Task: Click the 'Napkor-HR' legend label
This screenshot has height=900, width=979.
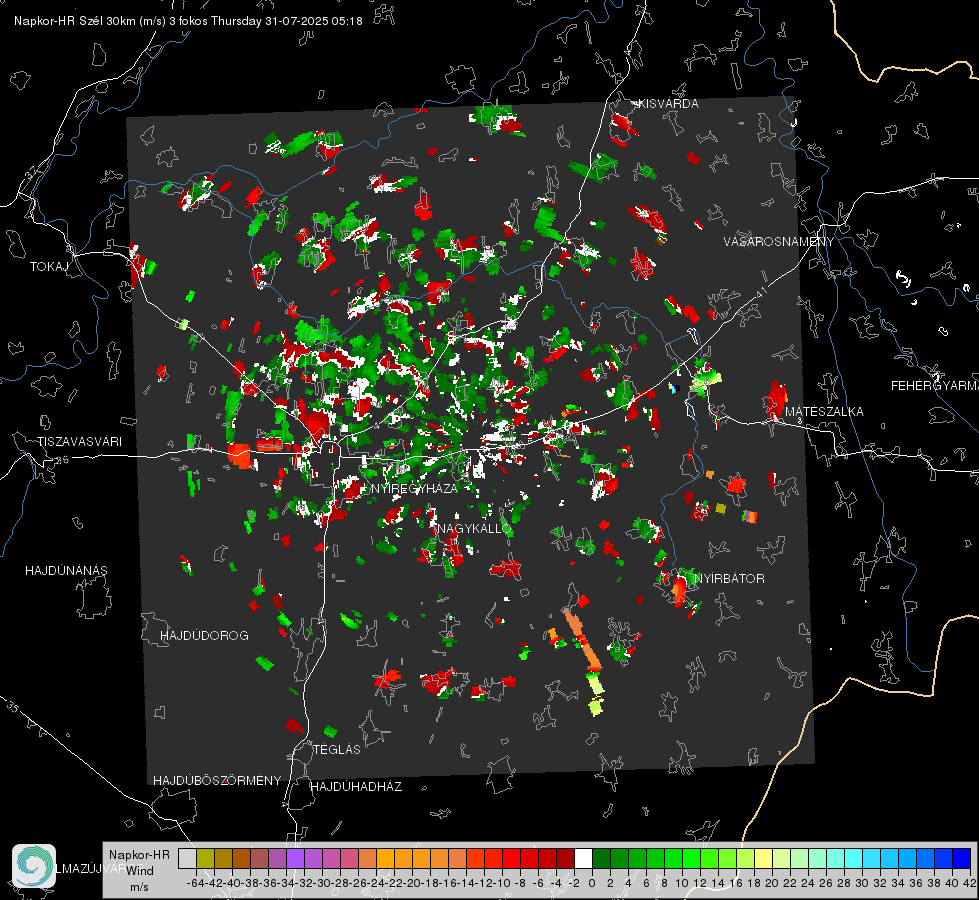Action: click(x=139, y=854)
